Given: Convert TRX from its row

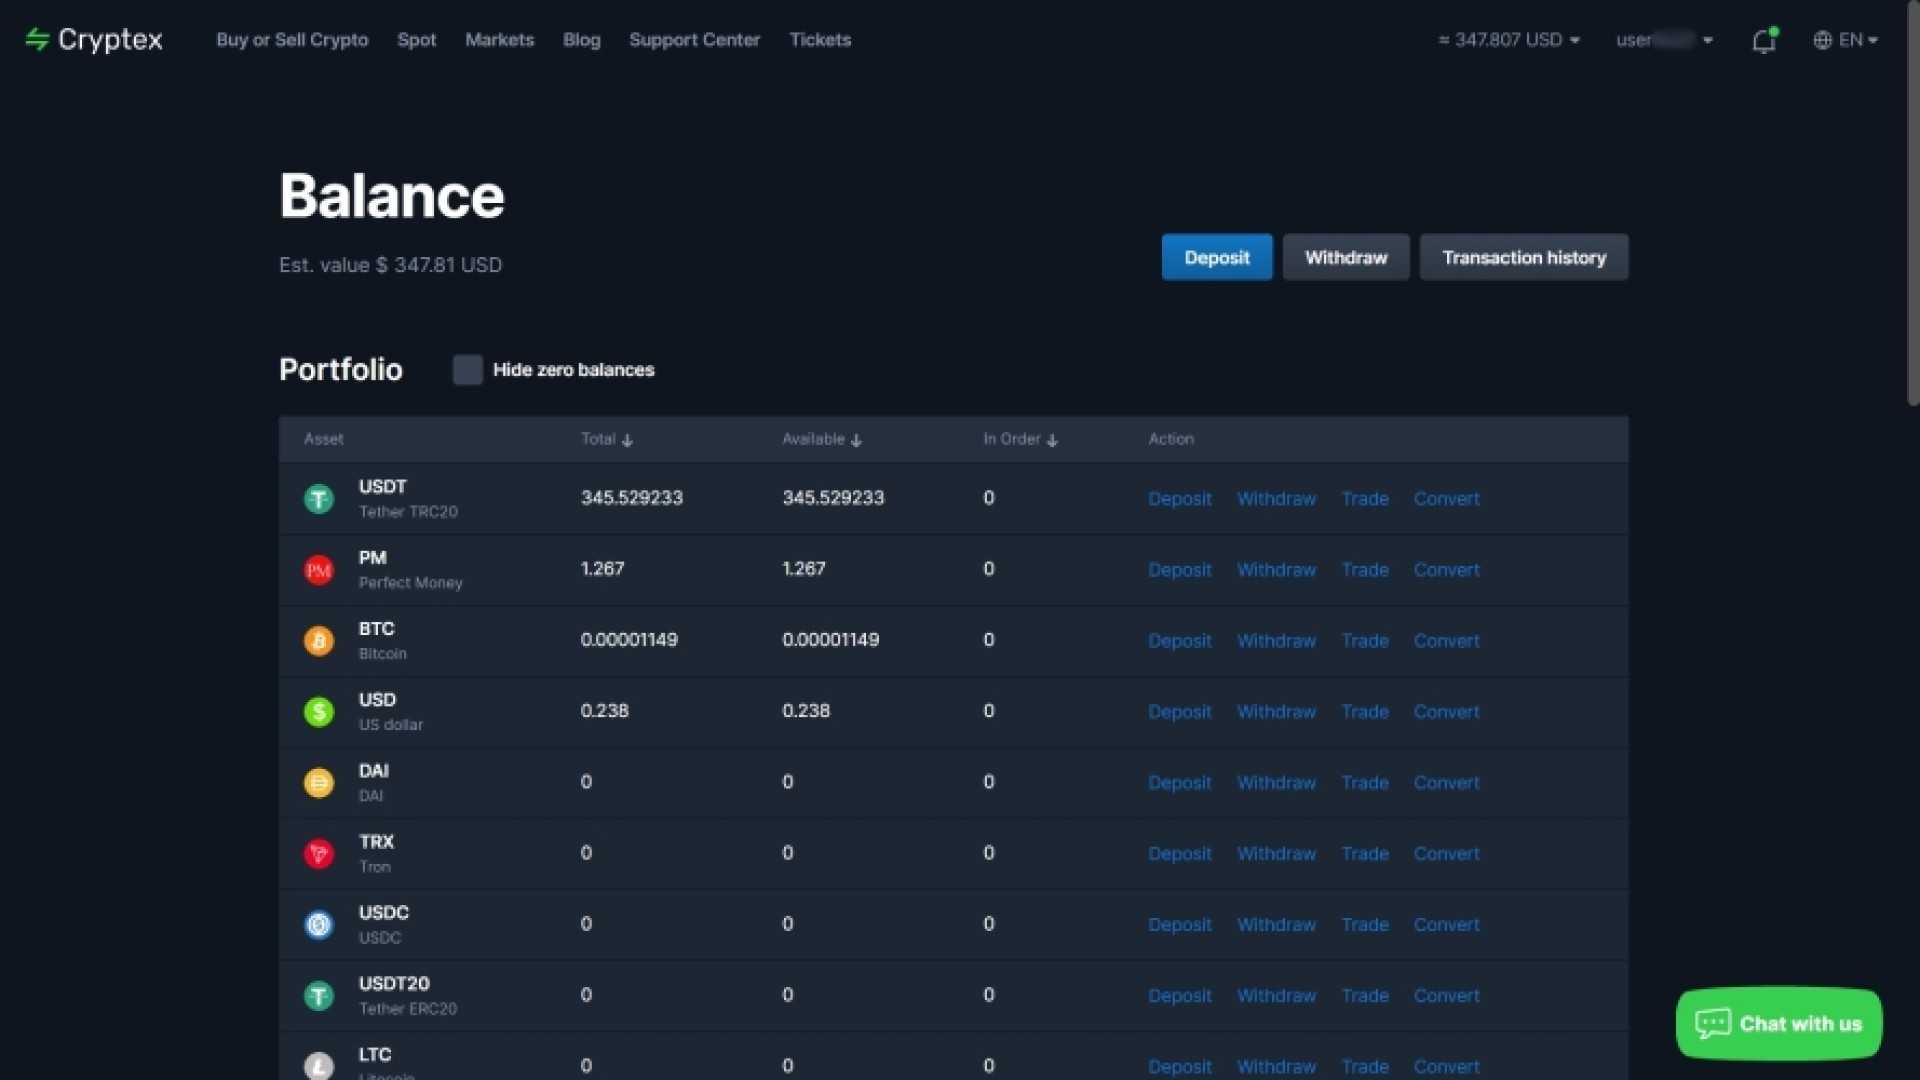Looking at the screenshot, I should (x=1446, y=853).
